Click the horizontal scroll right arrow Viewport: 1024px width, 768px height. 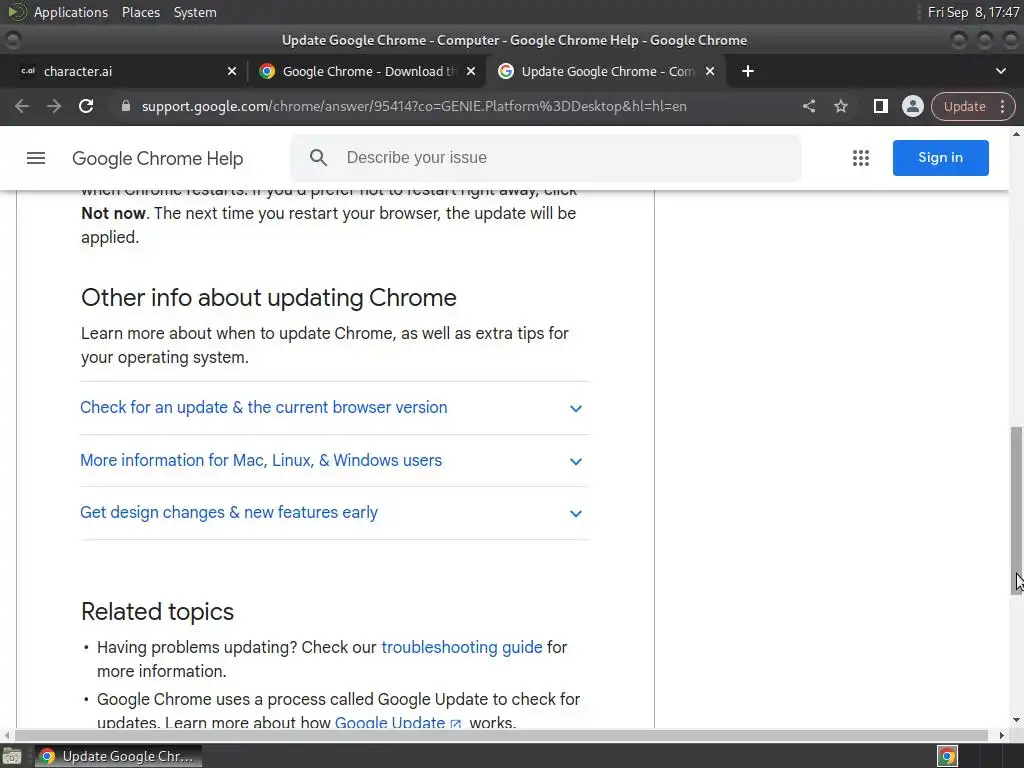point(1002,735)
